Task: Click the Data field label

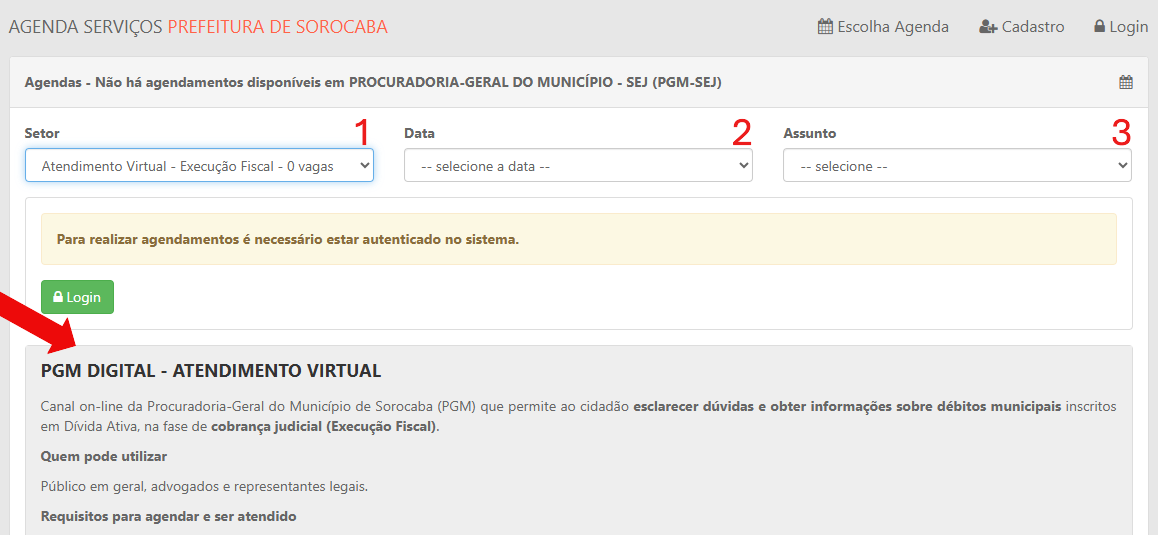Action: [x=419, y=133]
